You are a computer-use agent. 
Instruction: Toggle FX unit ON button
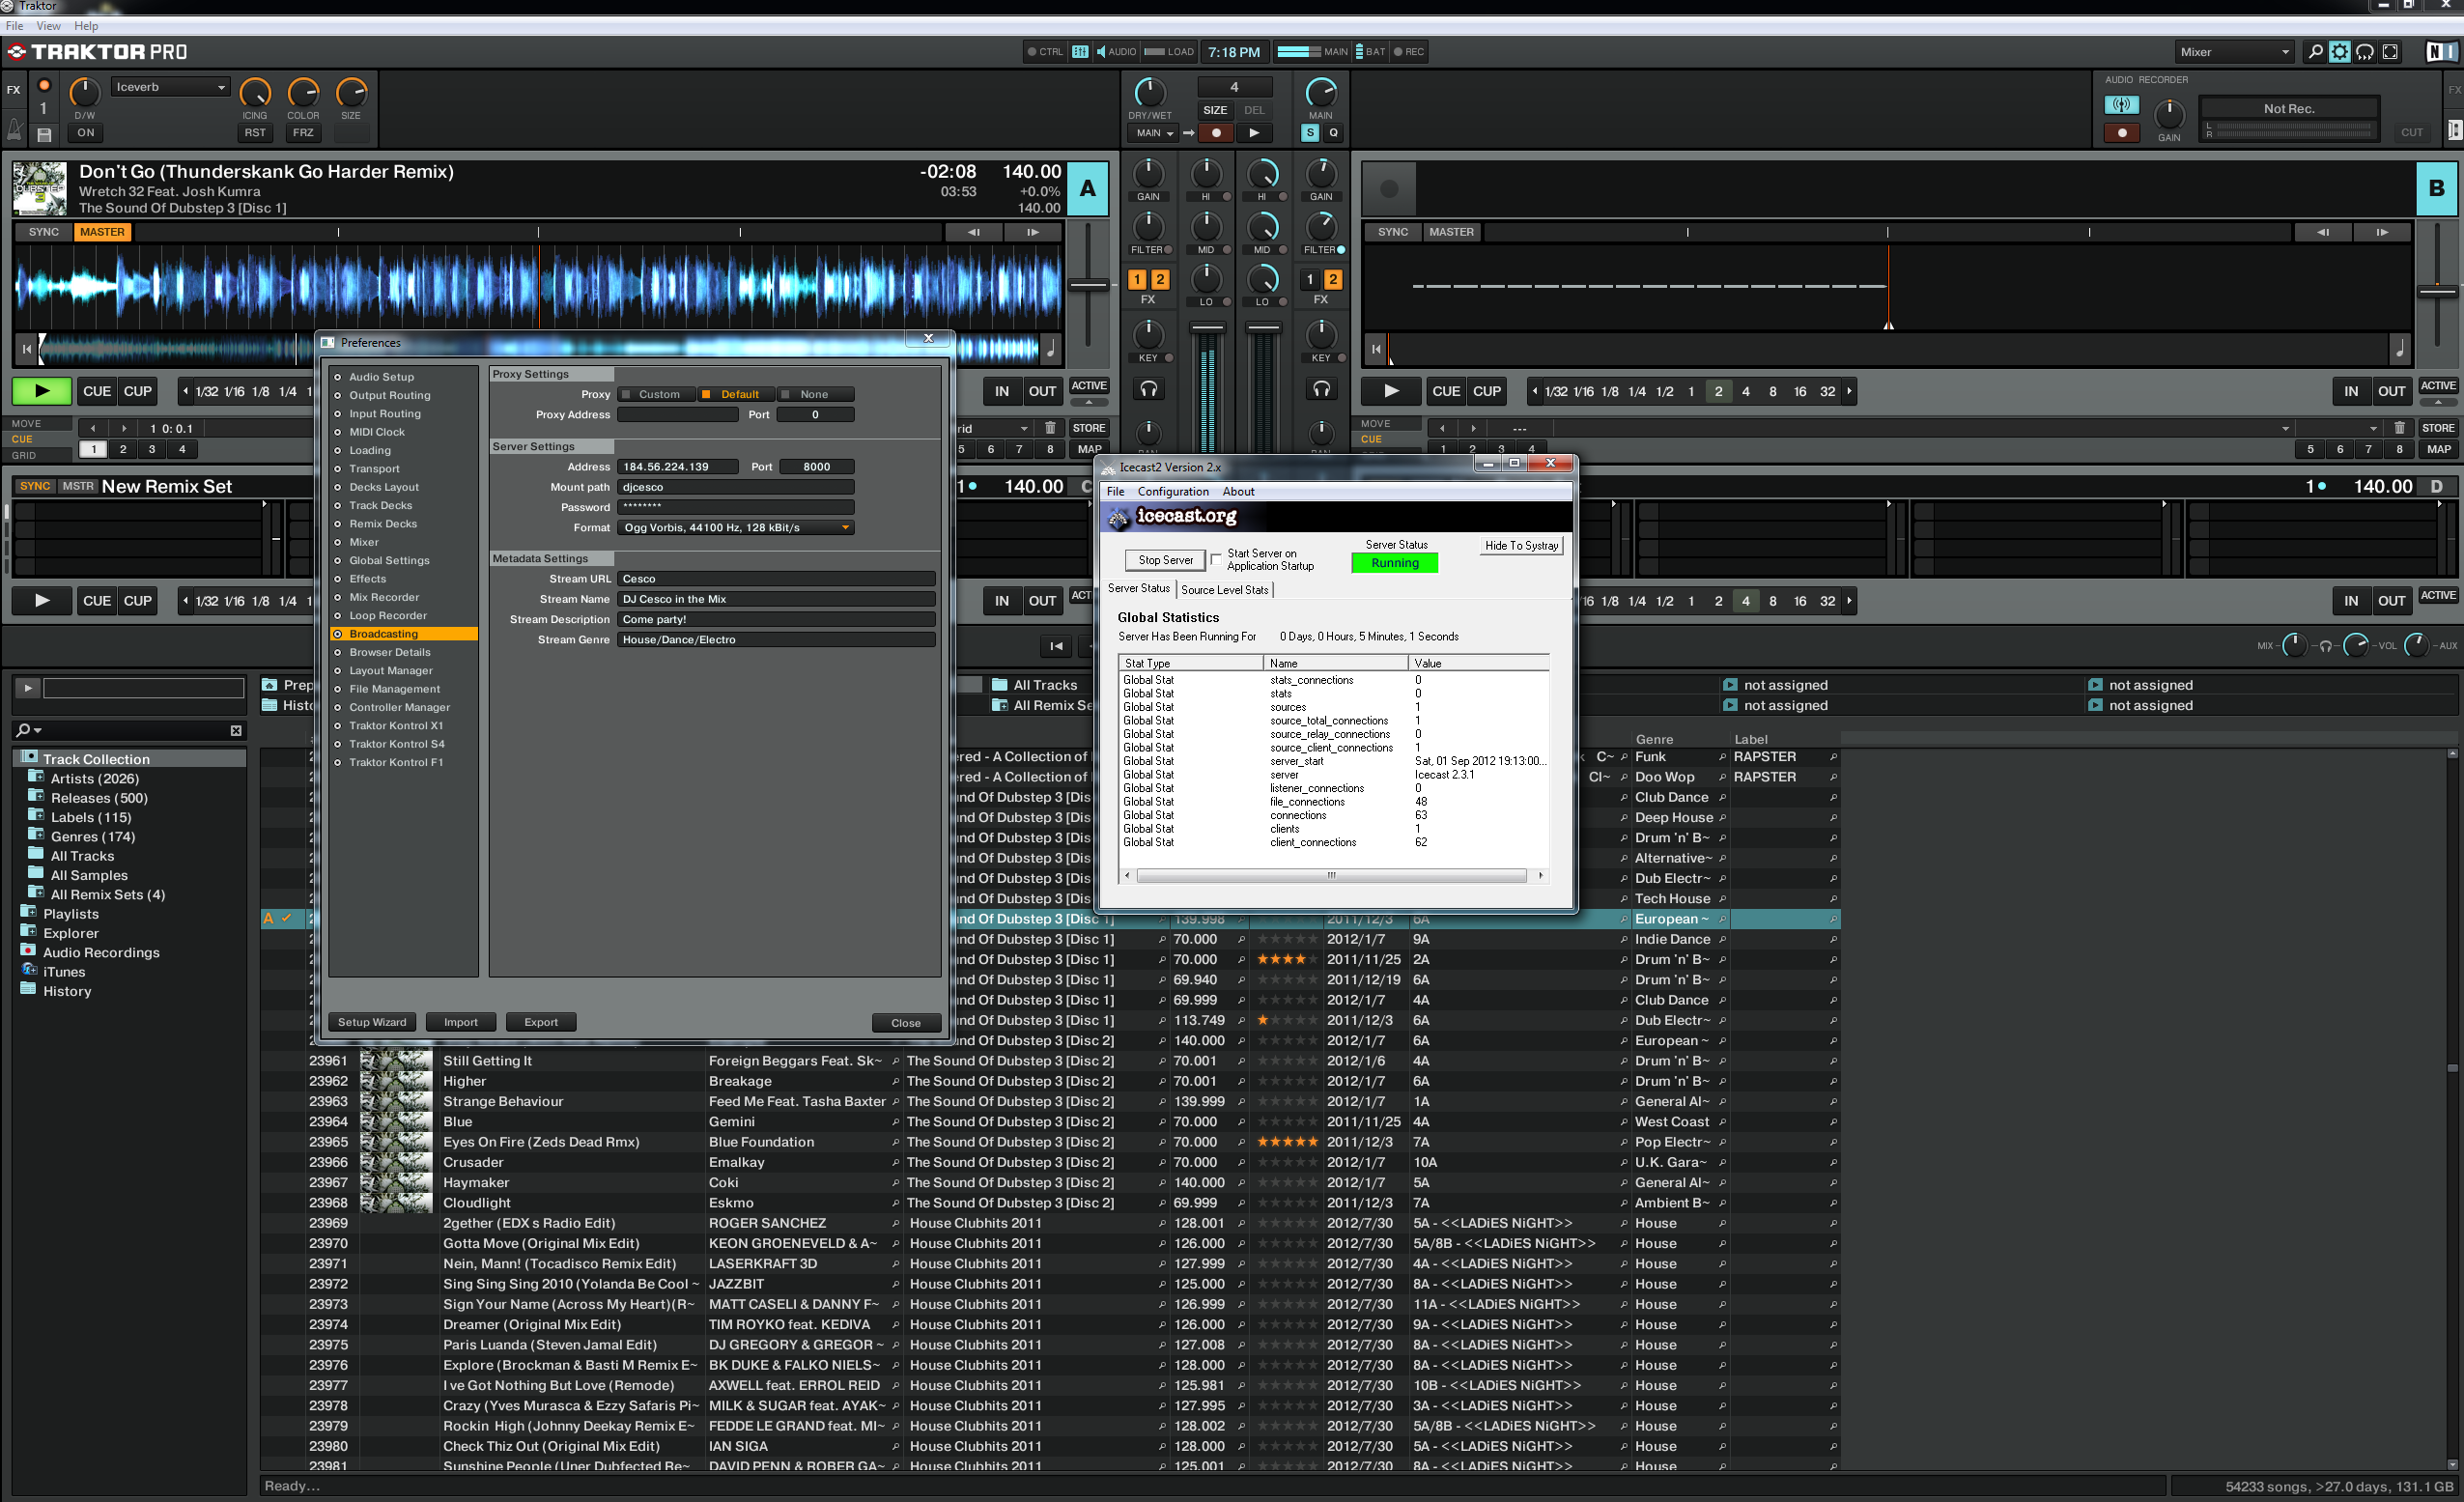(85, 133)
